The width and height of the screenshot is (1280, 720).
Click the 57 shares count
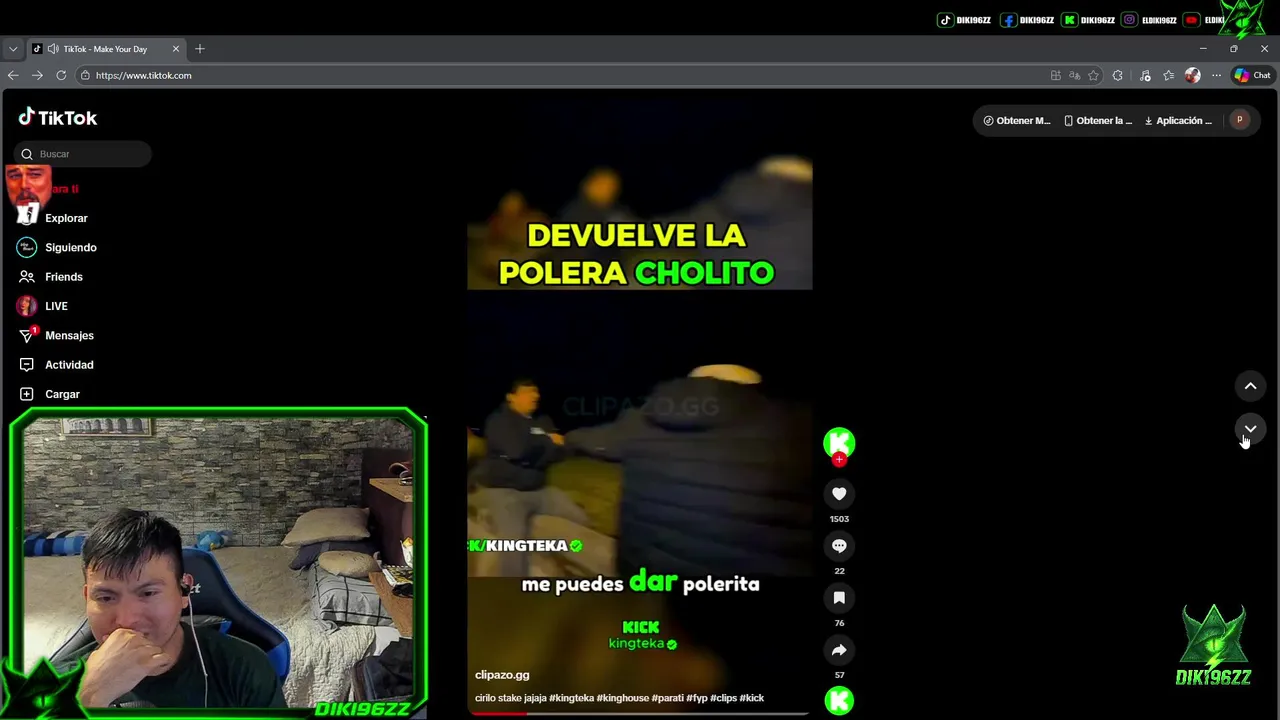[839, 675]
